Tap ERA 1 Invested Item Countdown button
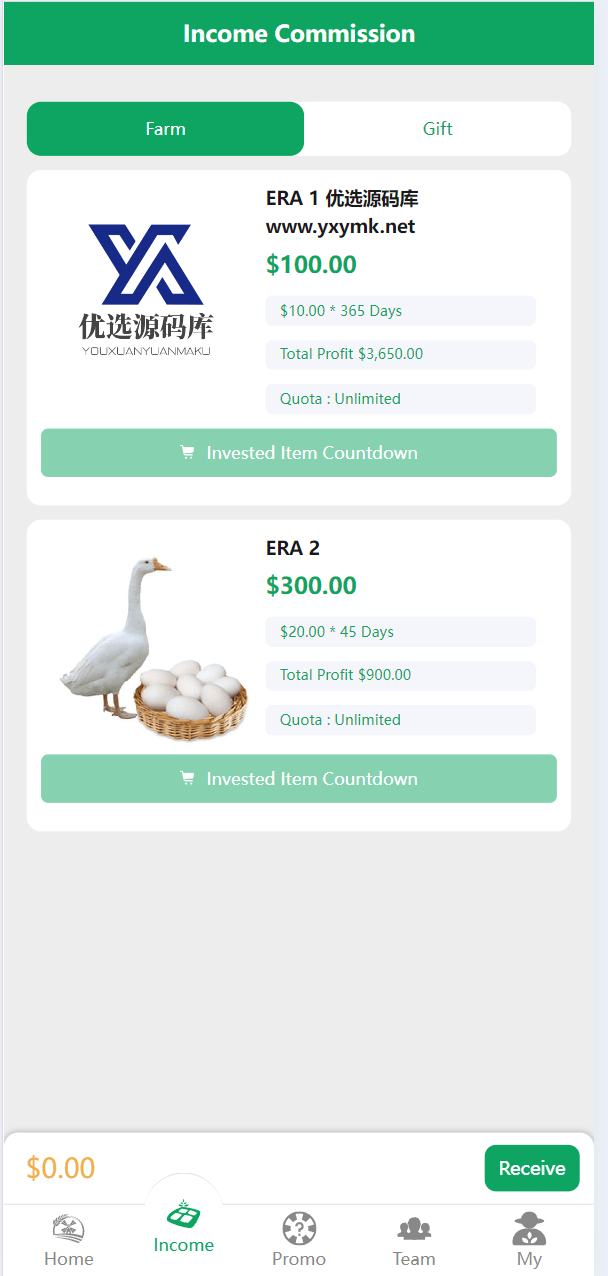608x1276 pixels. coord(299,453)
